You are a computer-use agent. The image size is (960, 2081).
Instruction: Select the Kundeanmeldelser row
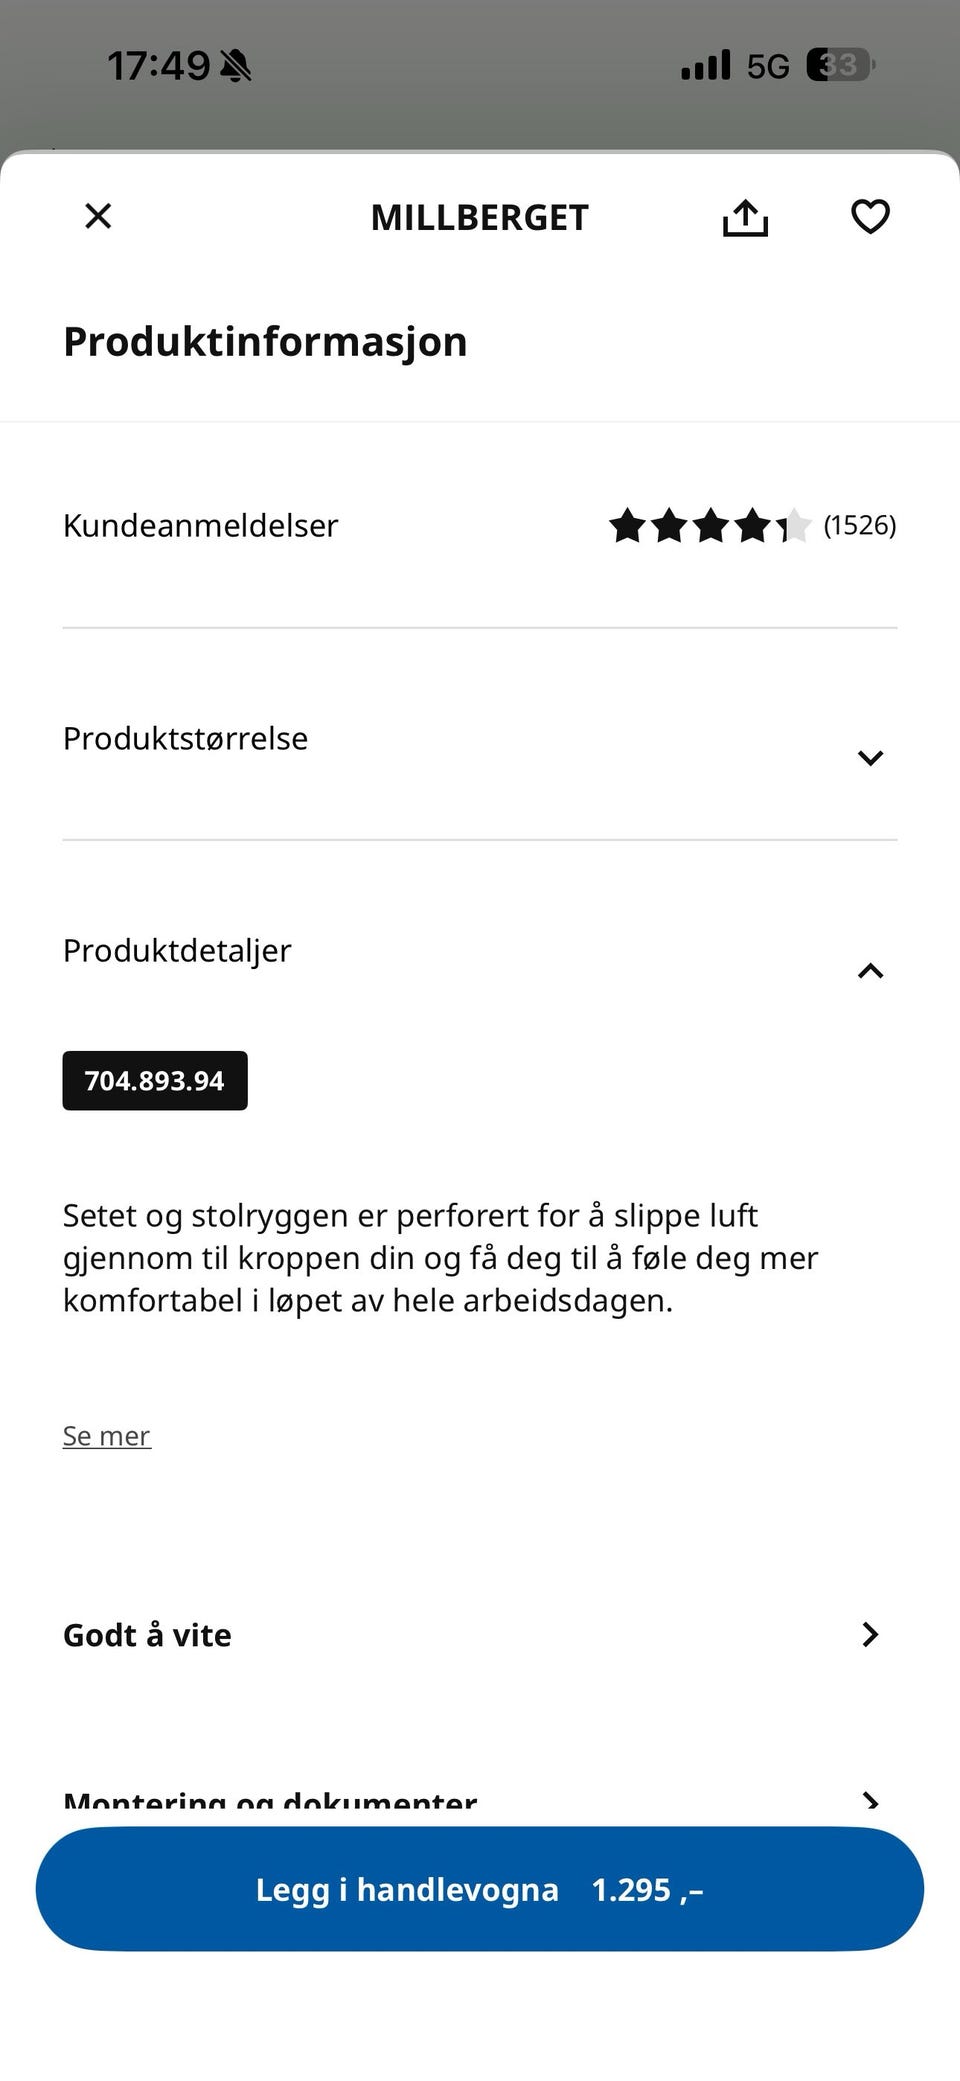click(x=200, y=525)
